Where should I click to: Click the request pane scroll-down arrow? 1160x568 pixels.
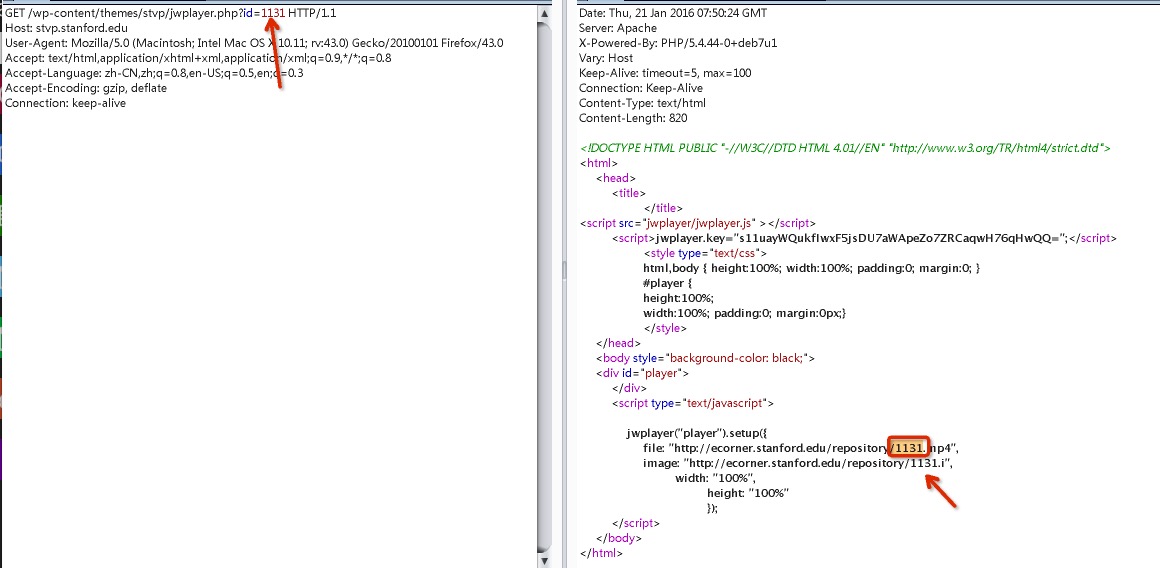click(544, 560)
